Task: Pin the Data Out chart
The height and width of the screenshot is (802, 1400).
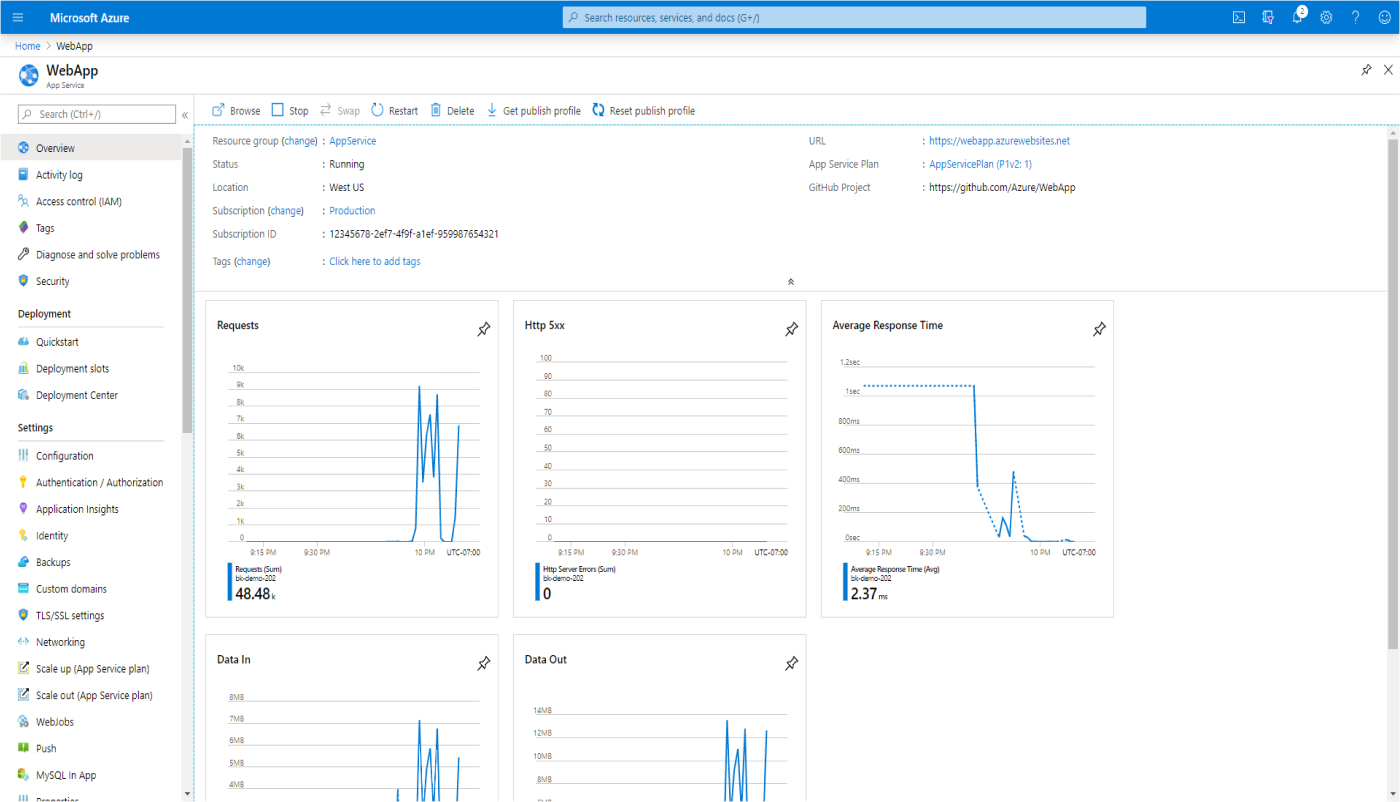Action: [x=791, y=663]
